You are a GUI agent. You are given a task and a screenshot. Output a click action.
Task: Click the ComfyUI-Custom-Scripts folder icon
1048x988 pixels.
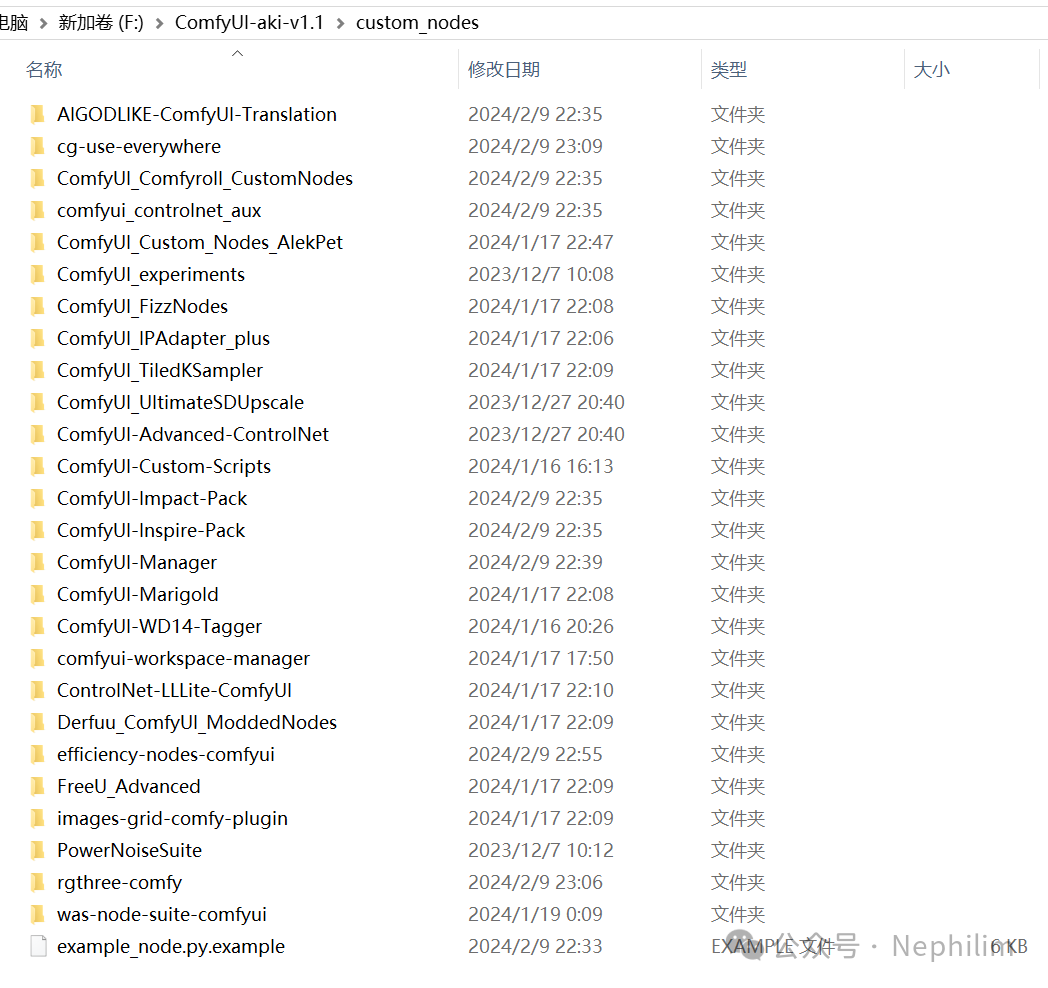(38, 467)
